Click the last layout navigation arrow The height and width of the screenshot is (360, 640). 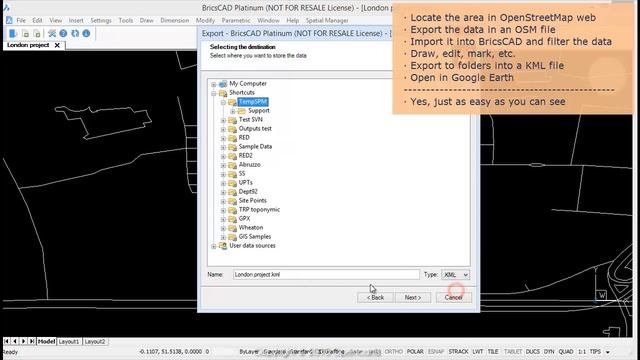click(32, 341)
